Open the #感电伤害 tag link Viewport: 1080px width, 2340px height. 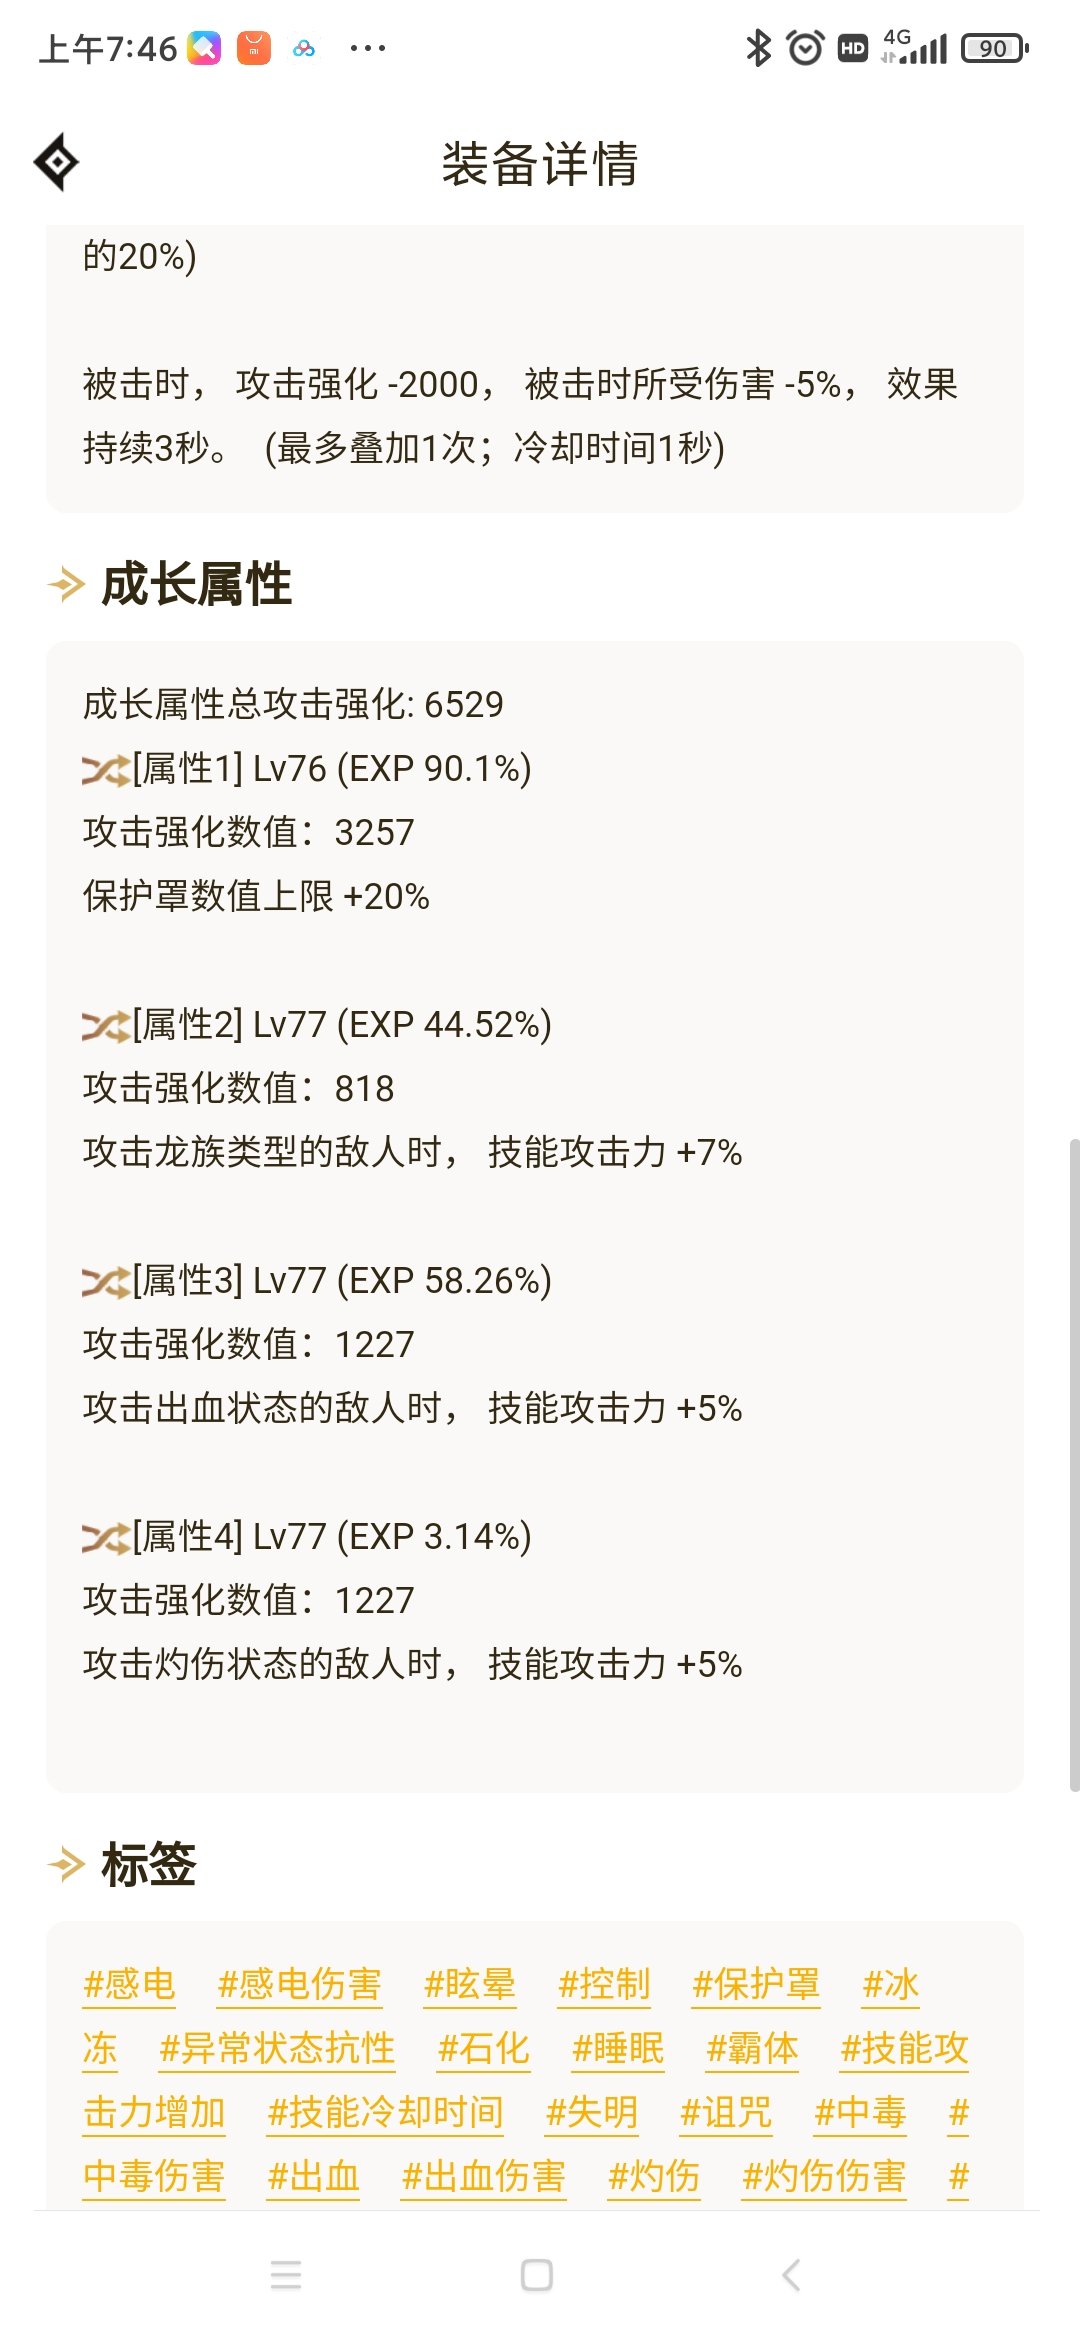[299, 1984]
